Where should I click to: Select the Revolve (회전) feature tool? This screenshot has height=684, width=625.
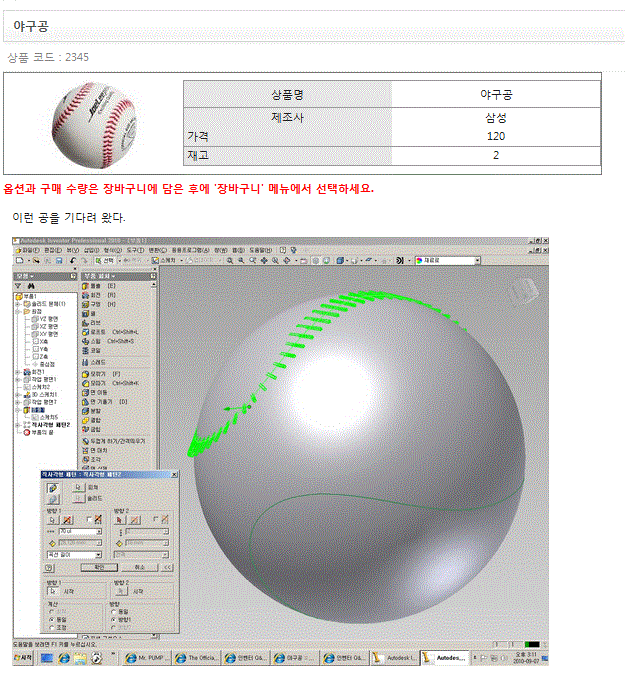(x=98, y=295)
